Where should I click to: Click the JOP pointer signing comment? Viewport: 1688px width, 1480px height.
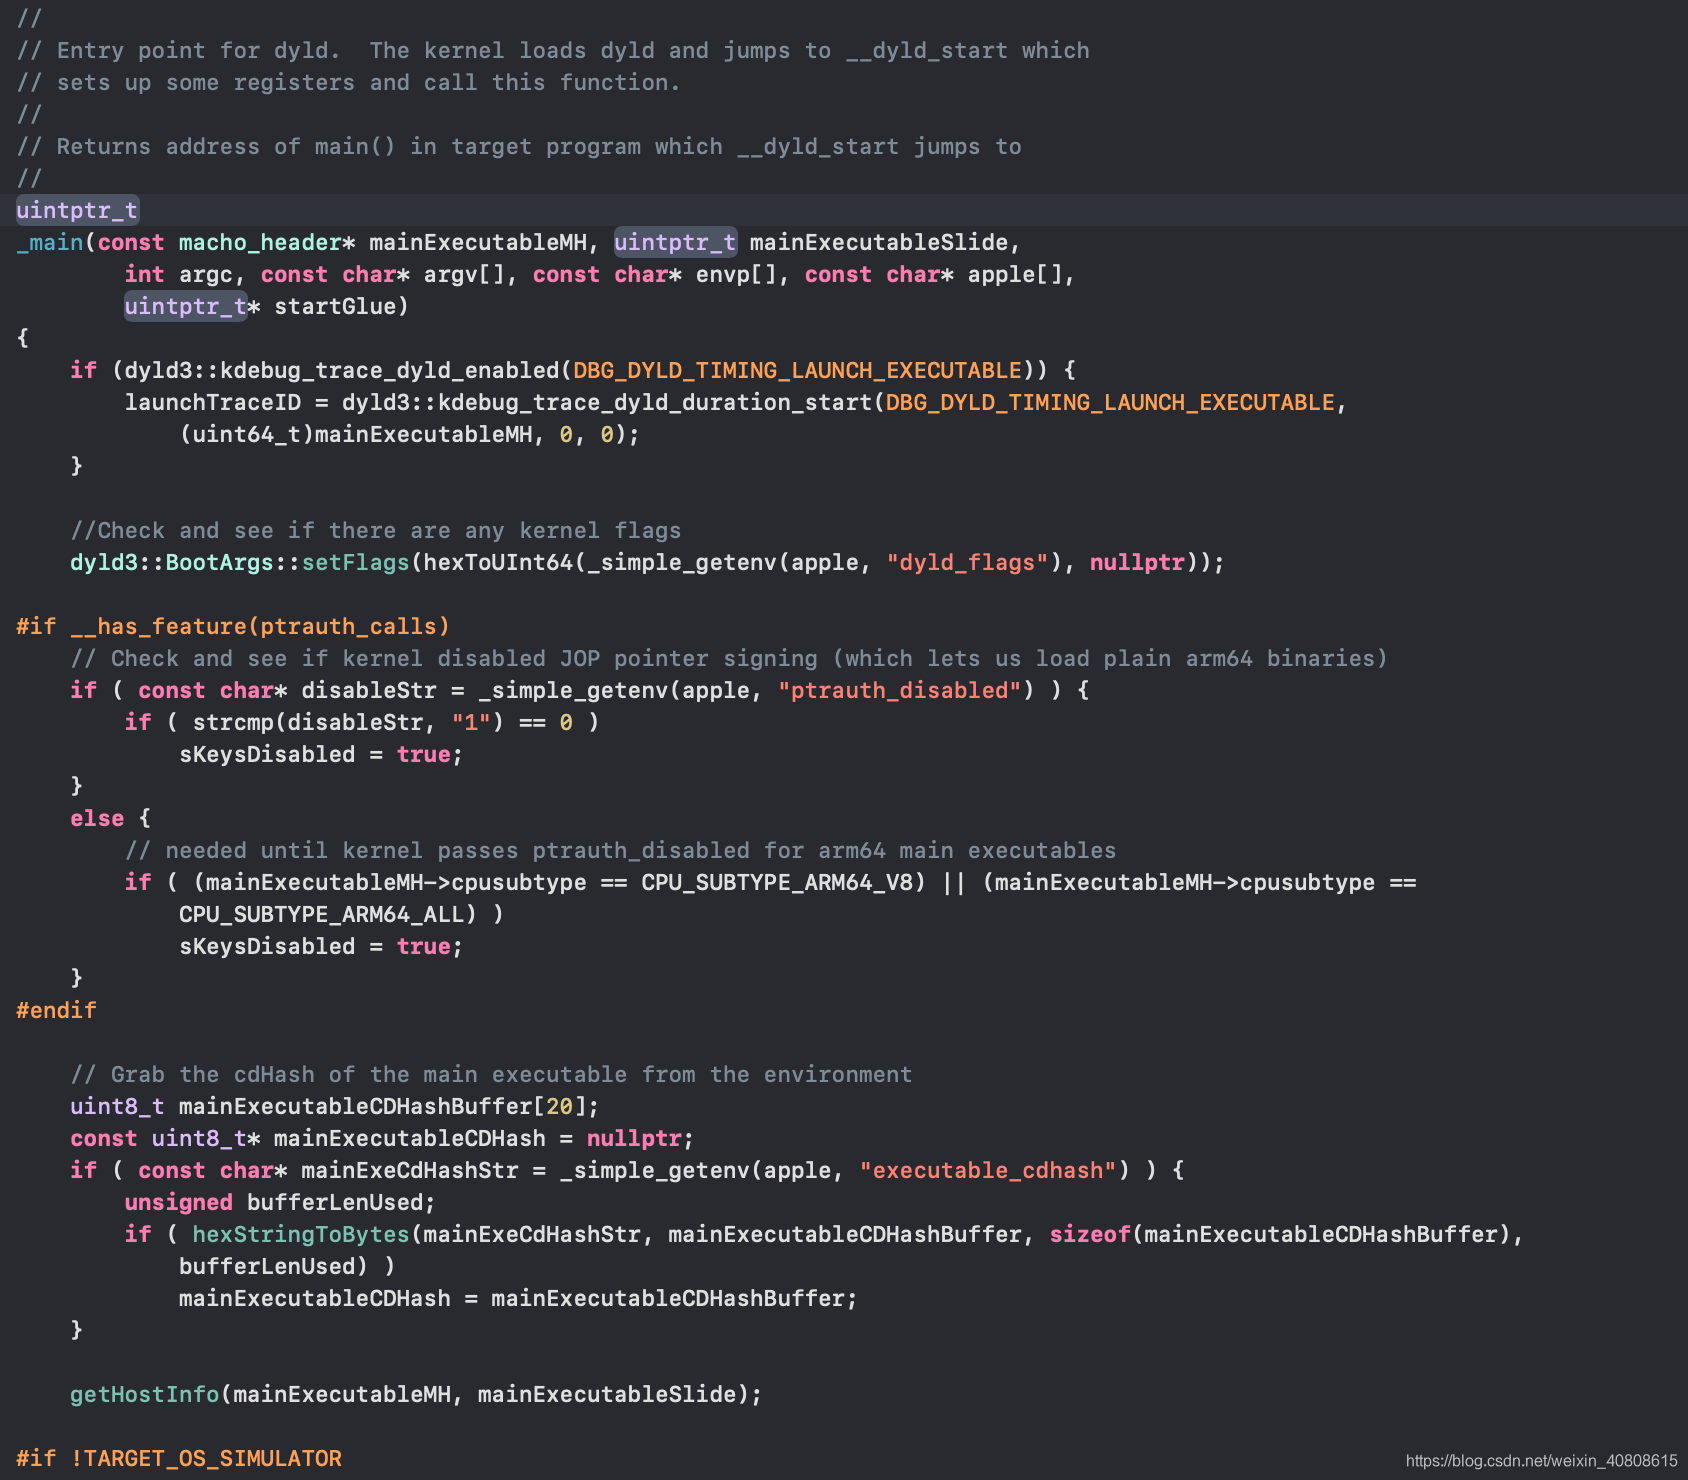point(729,658)
